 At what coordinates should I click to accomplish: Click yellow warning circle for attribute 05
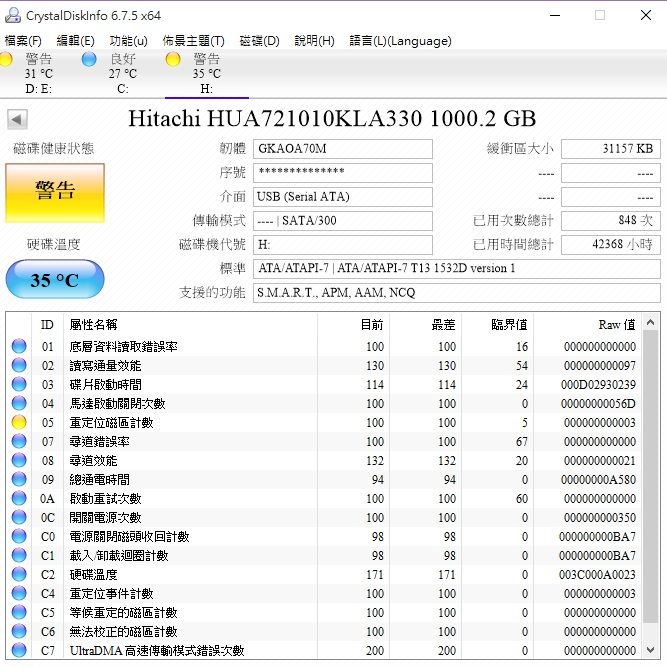(19, 422)
